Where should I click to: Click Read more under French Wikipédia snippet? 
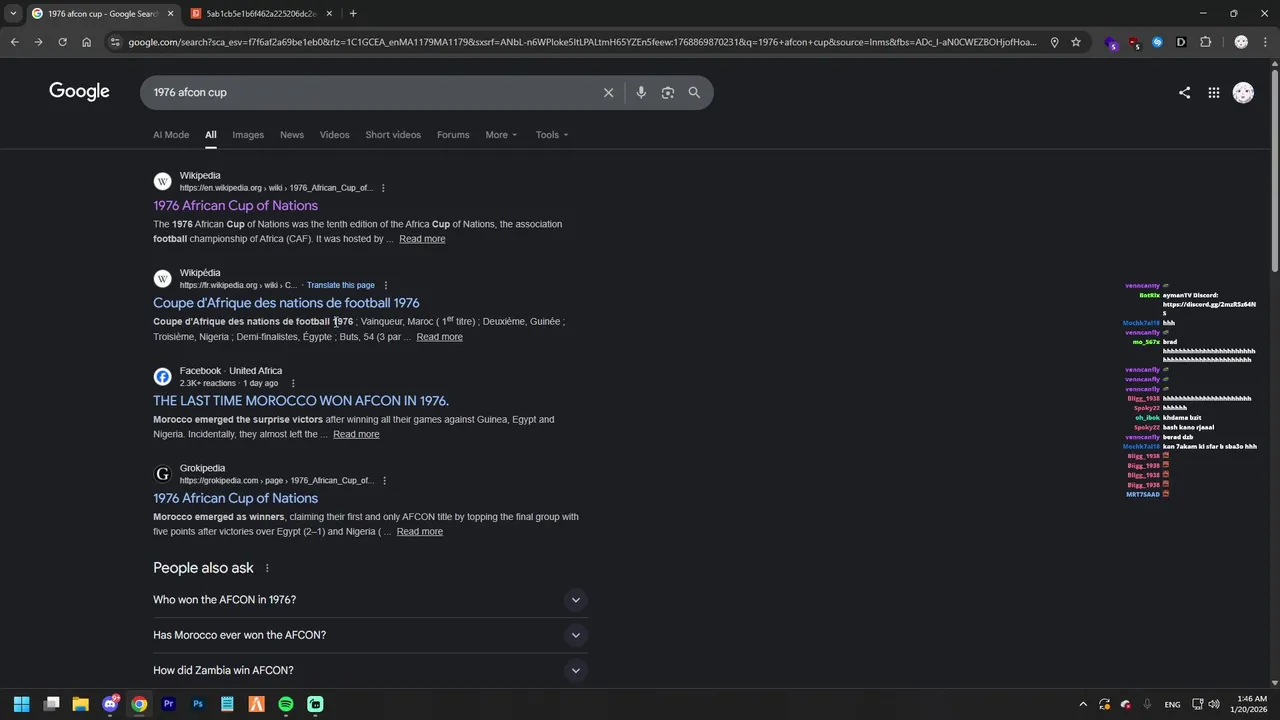[439, 337]
